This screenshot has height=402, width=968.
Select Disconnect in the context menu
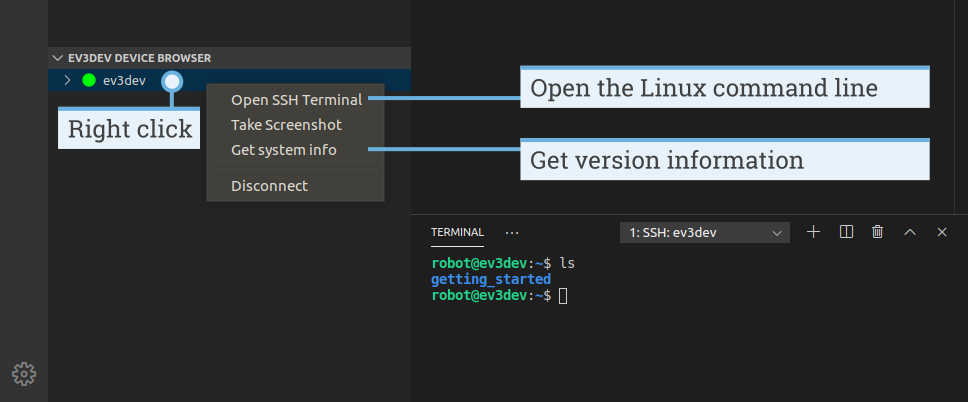click(269, 186)
